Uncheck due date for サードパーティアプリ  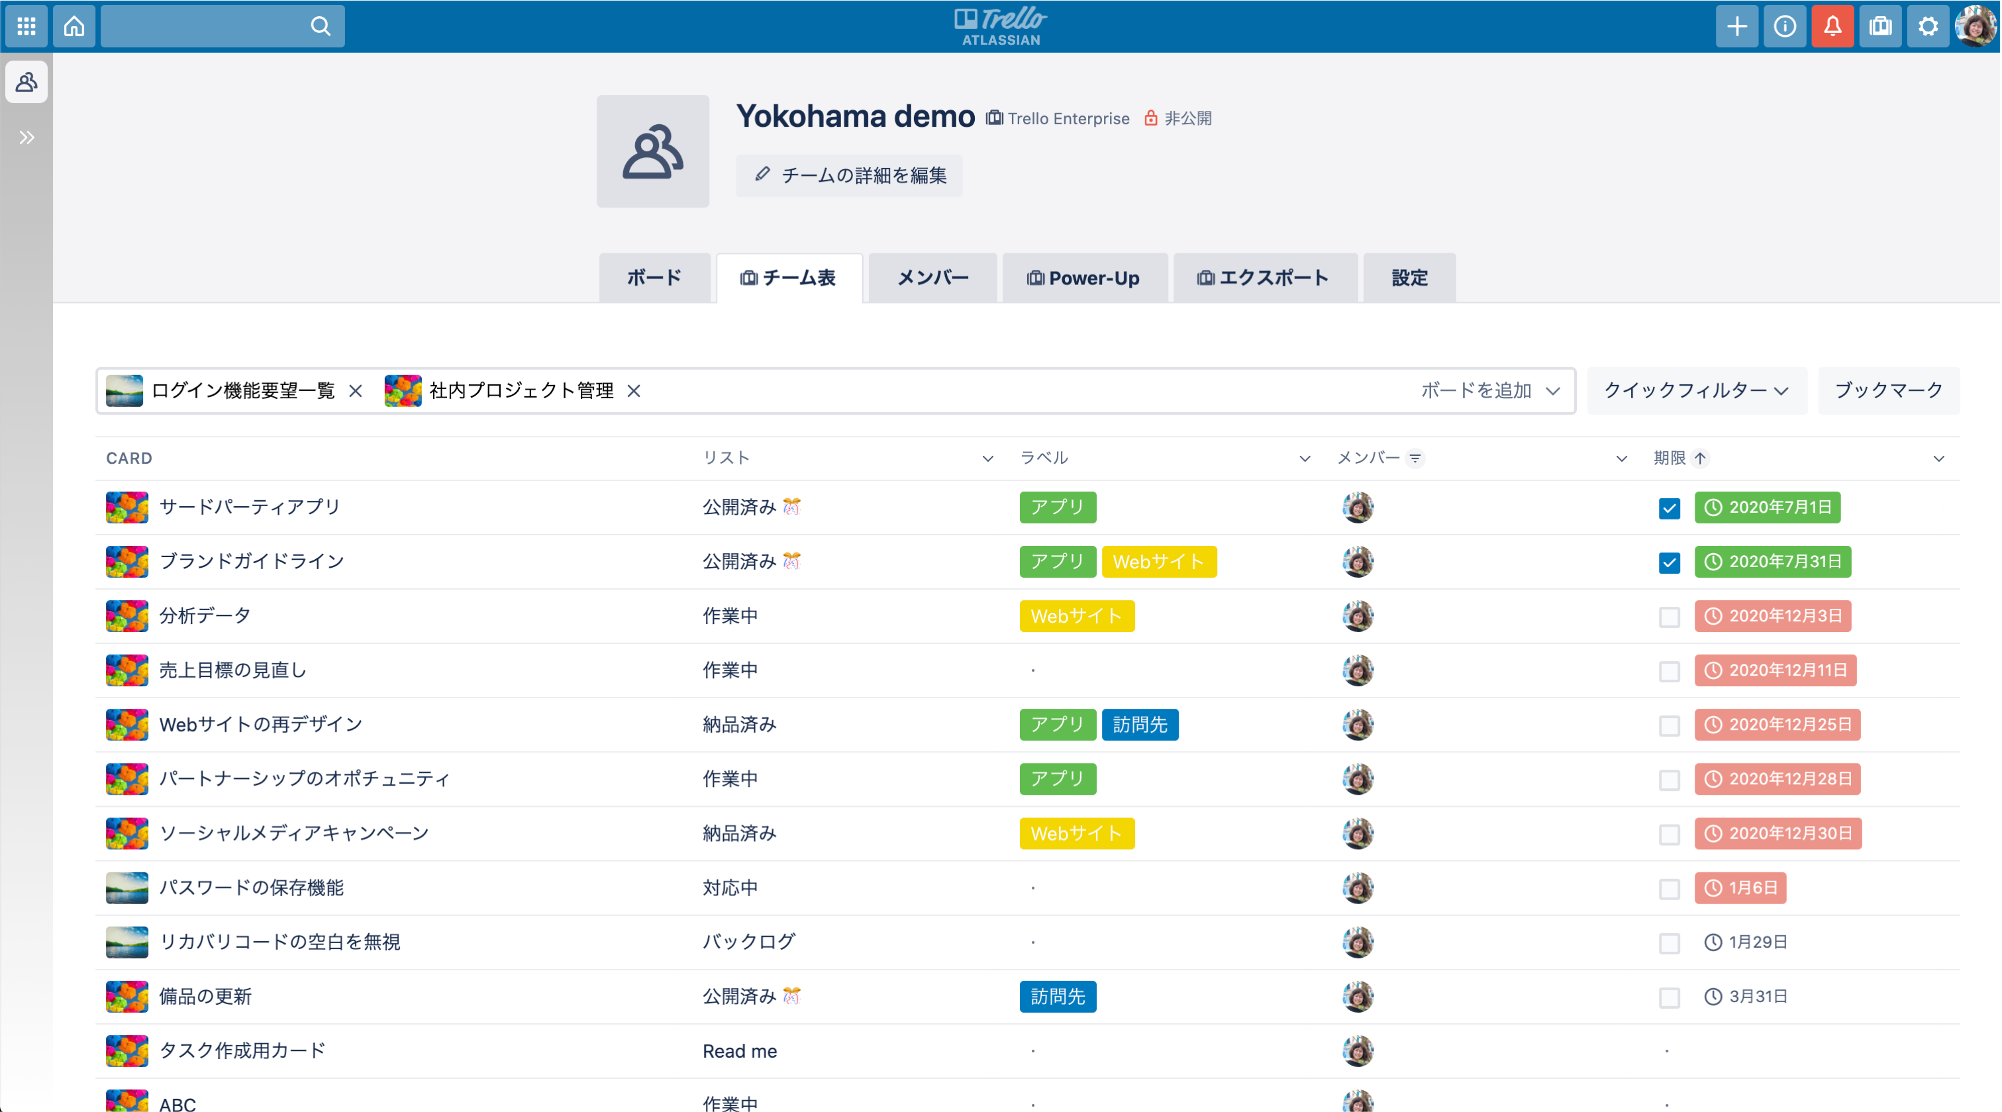click(1669, 508)
